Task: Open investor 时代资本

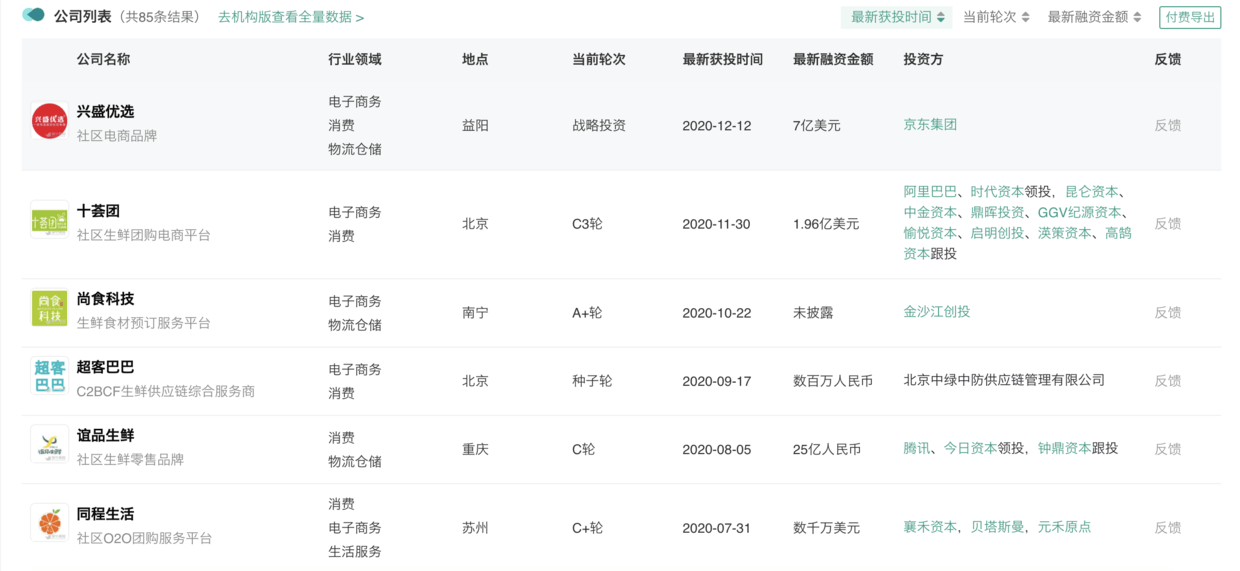Action: coord(997,192)
